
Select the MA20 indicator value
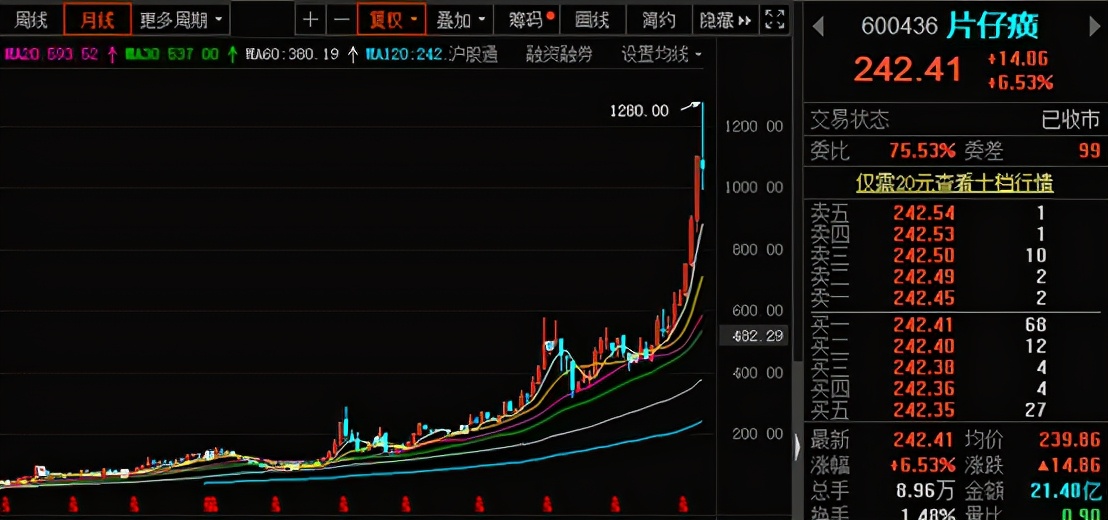(x=52, y=54)
